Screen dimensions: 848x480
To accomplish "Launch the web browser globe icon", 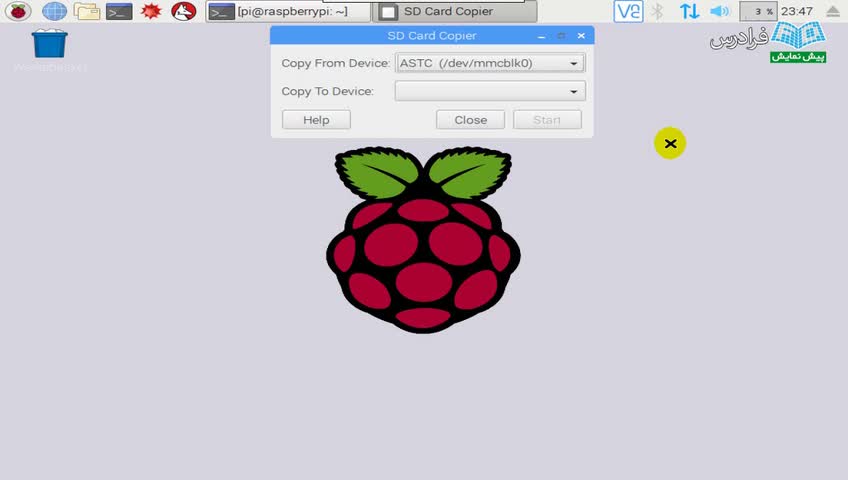I will point(54,11).
